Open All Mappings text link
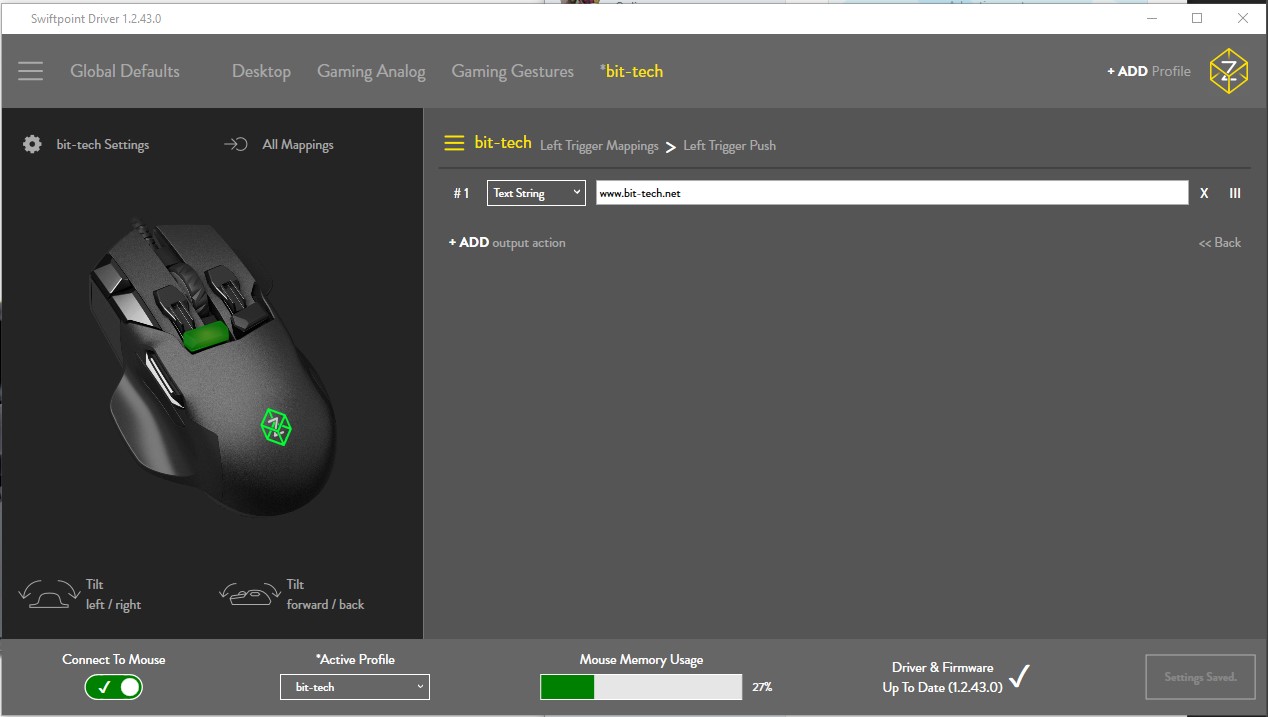Screen dimensions: 1268x717 click(x=298, y=145)
